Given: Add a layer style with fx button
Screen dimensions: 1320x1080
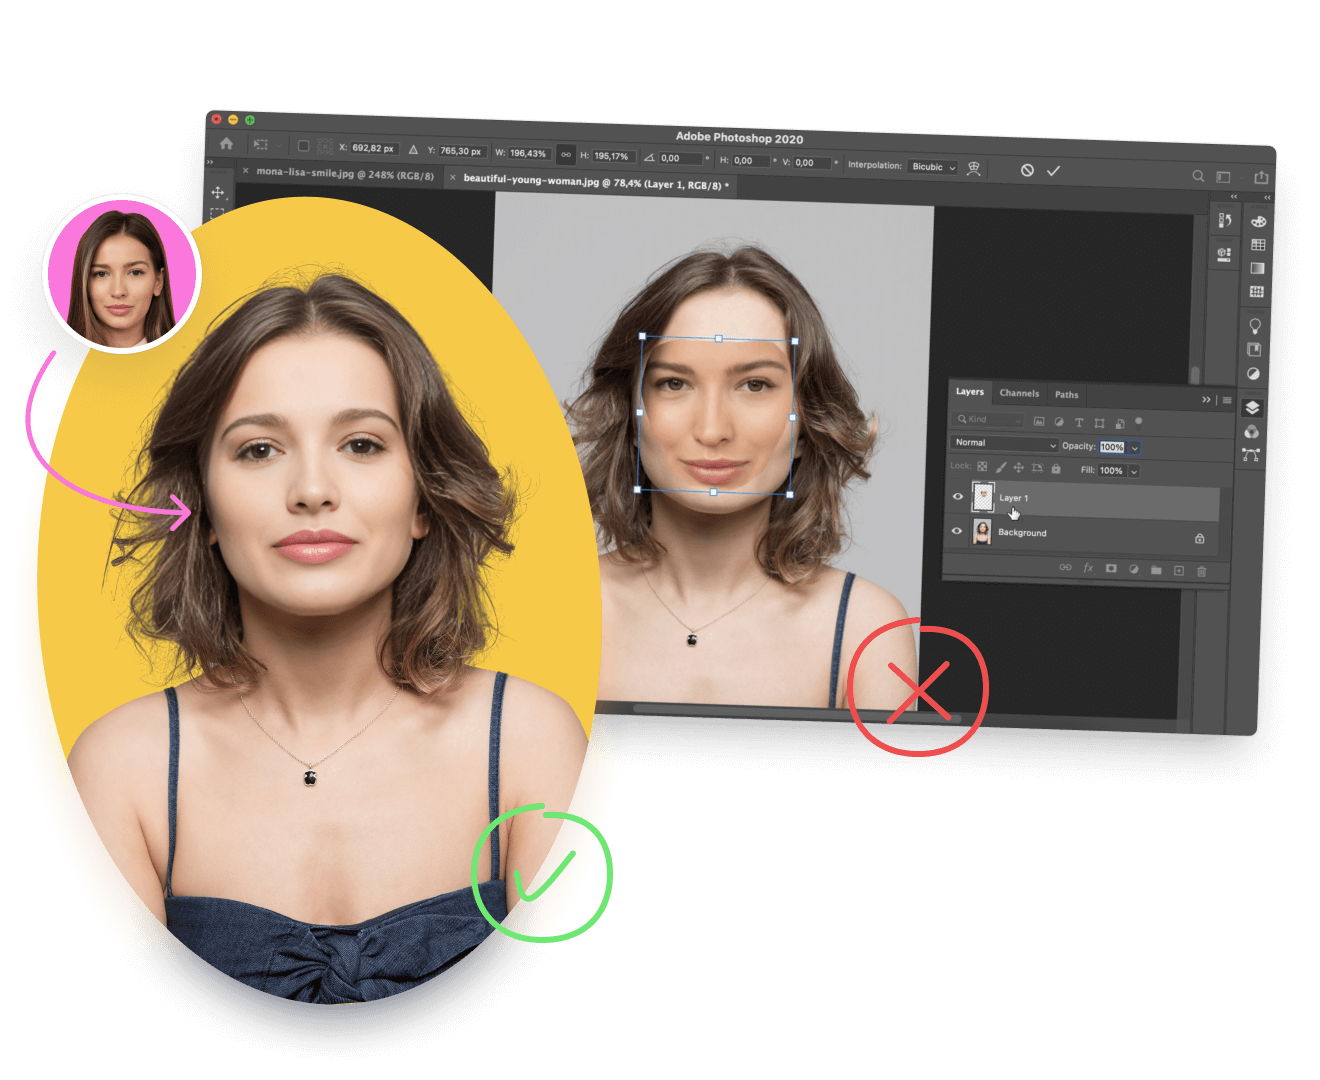Looking at the screenshot, I should (x=1088, y=568).
